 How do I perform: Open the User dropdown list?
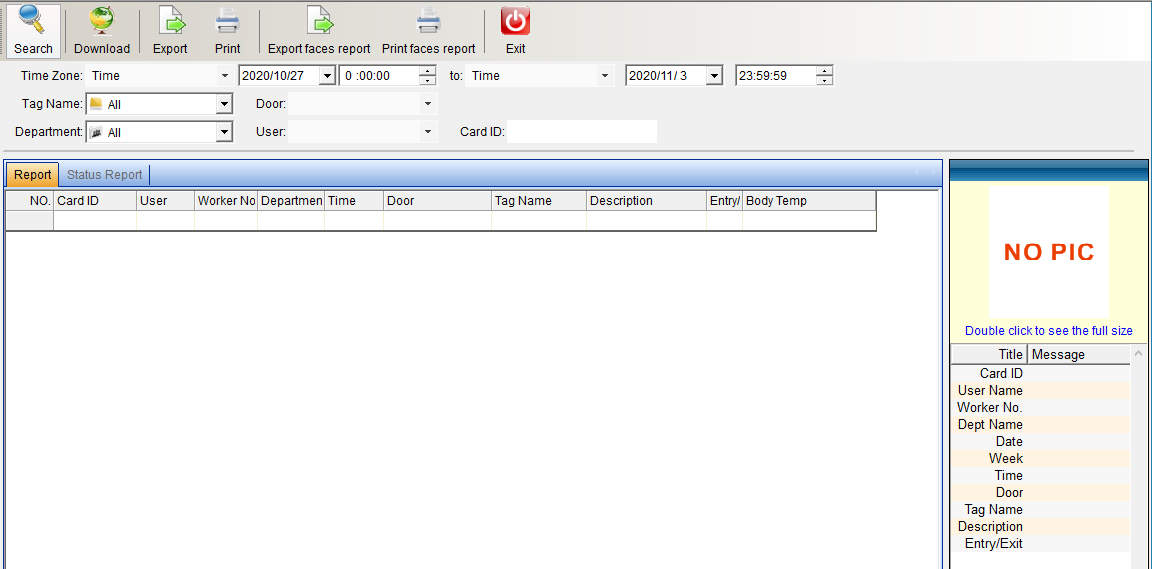click(428, 132)
